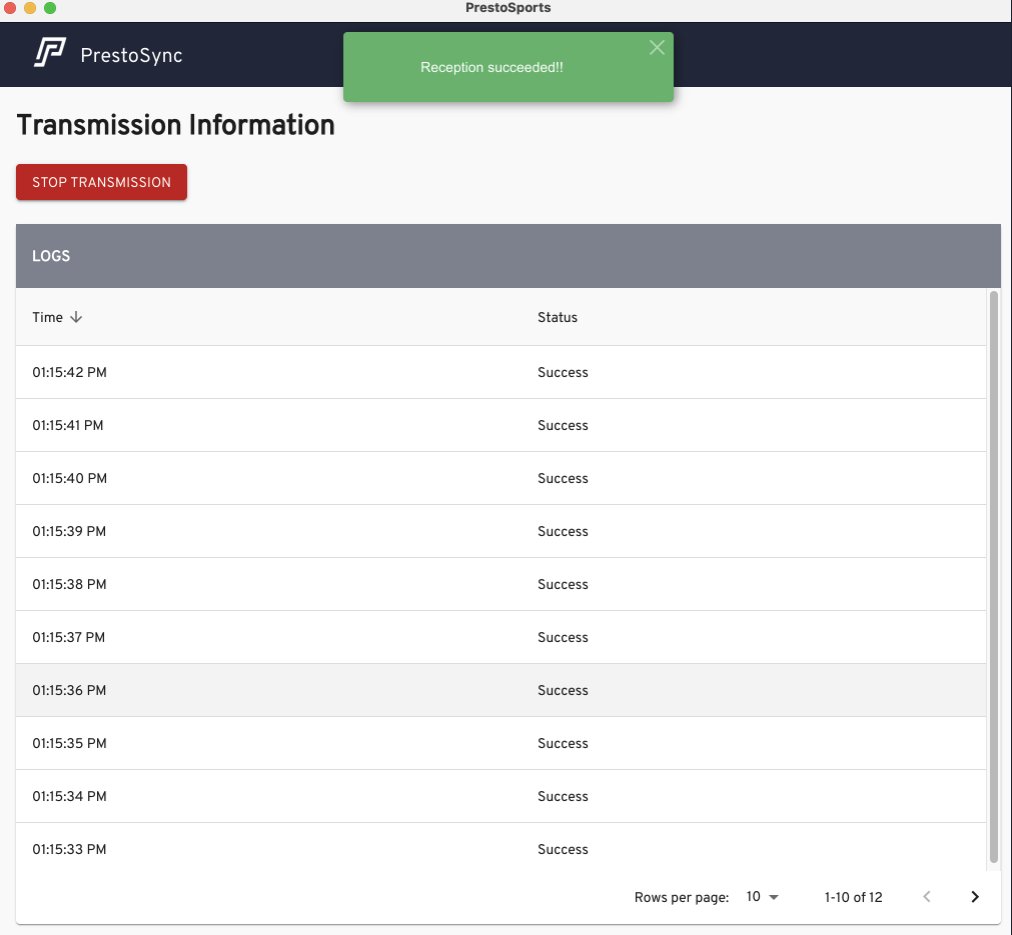Click Success status of 01:15:35 PM row
The height and width of the screenshot is (935, 1012).
tap(562, 743)
